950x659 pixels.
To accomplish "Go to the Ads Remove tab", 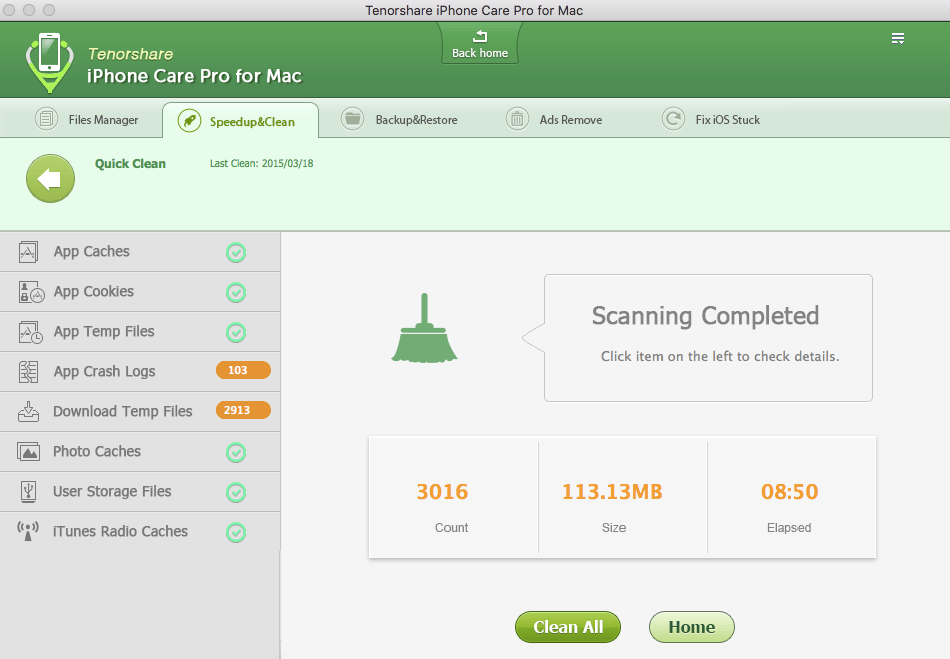I will 554,119.
